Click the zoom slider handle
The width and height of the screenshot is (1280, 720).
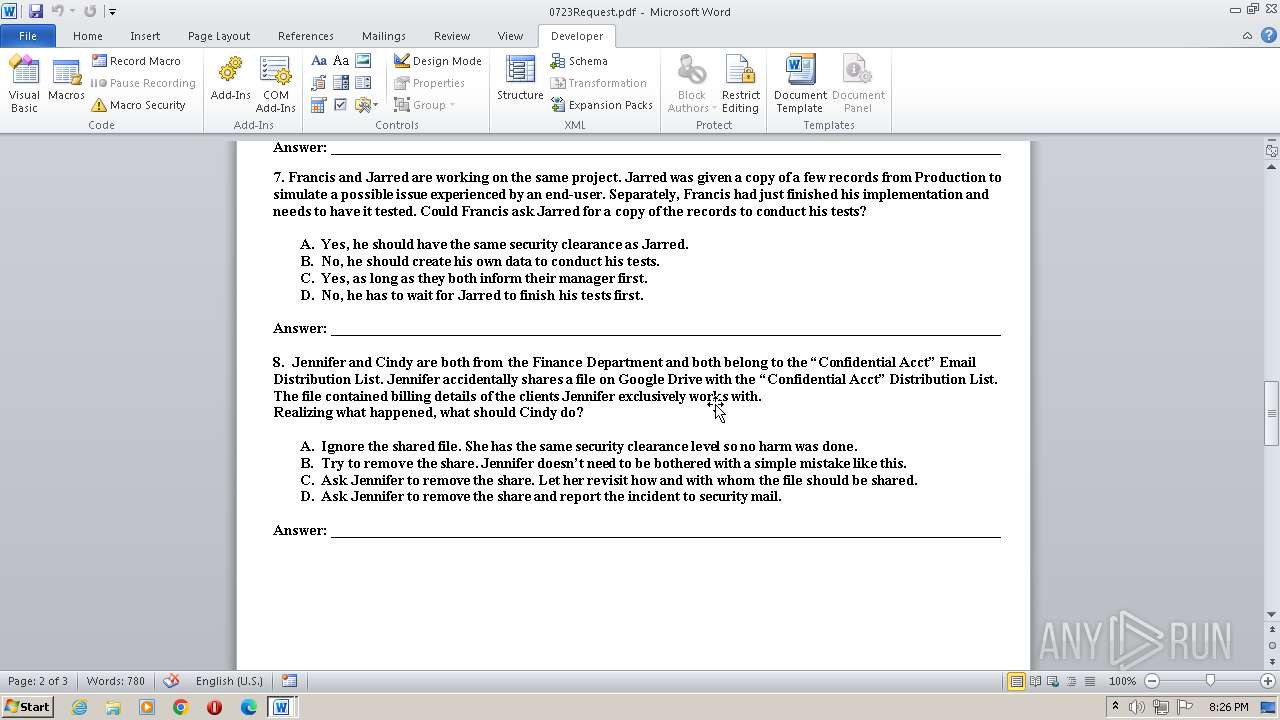click(x=1210, y=681)
